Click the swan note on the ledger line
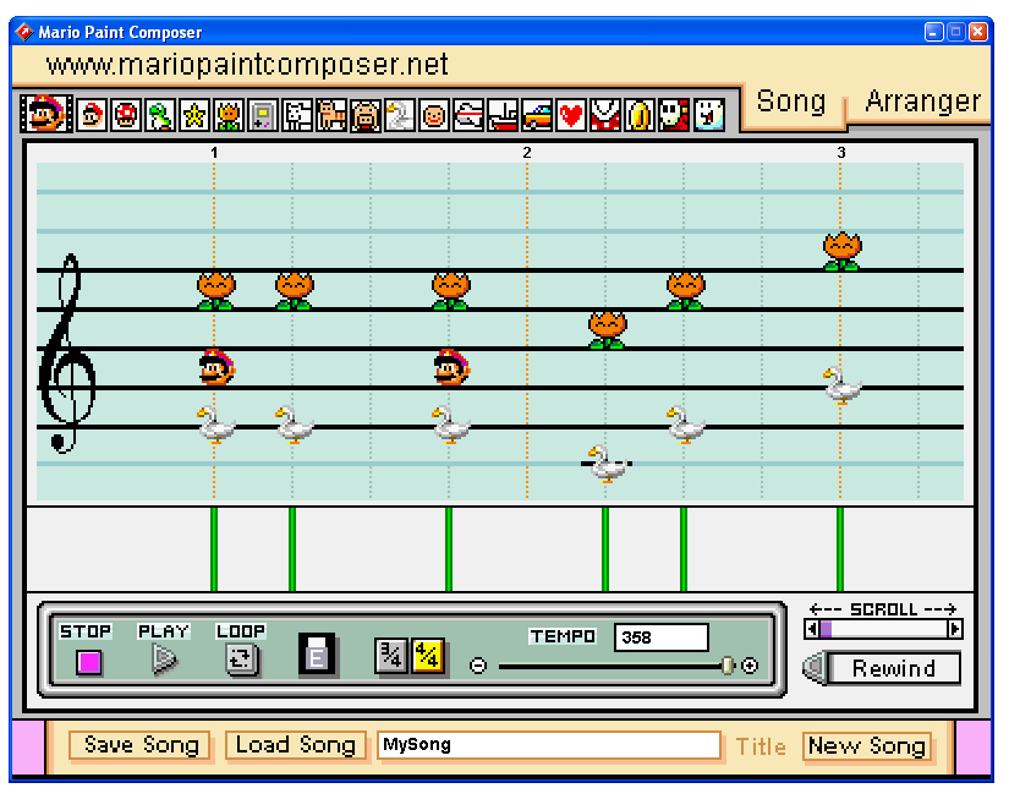The width and height of the screenshot is (1020, 810). point(607,463)
